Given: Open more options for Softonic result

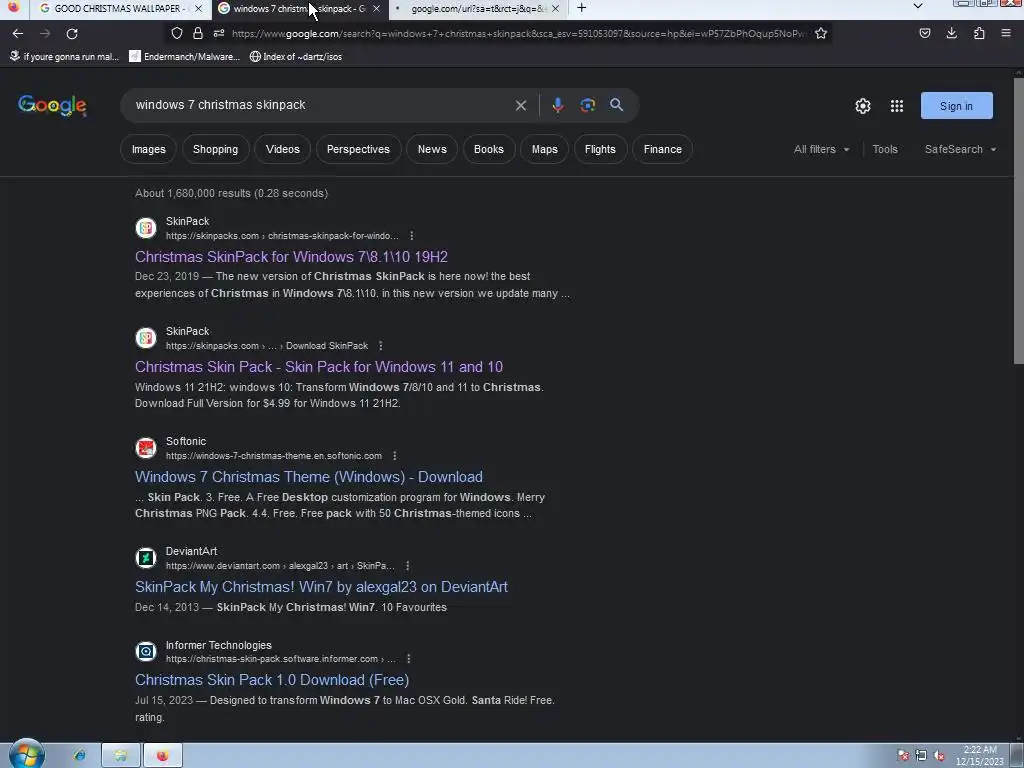Looking at the screenshot, I should coord(394,456).
